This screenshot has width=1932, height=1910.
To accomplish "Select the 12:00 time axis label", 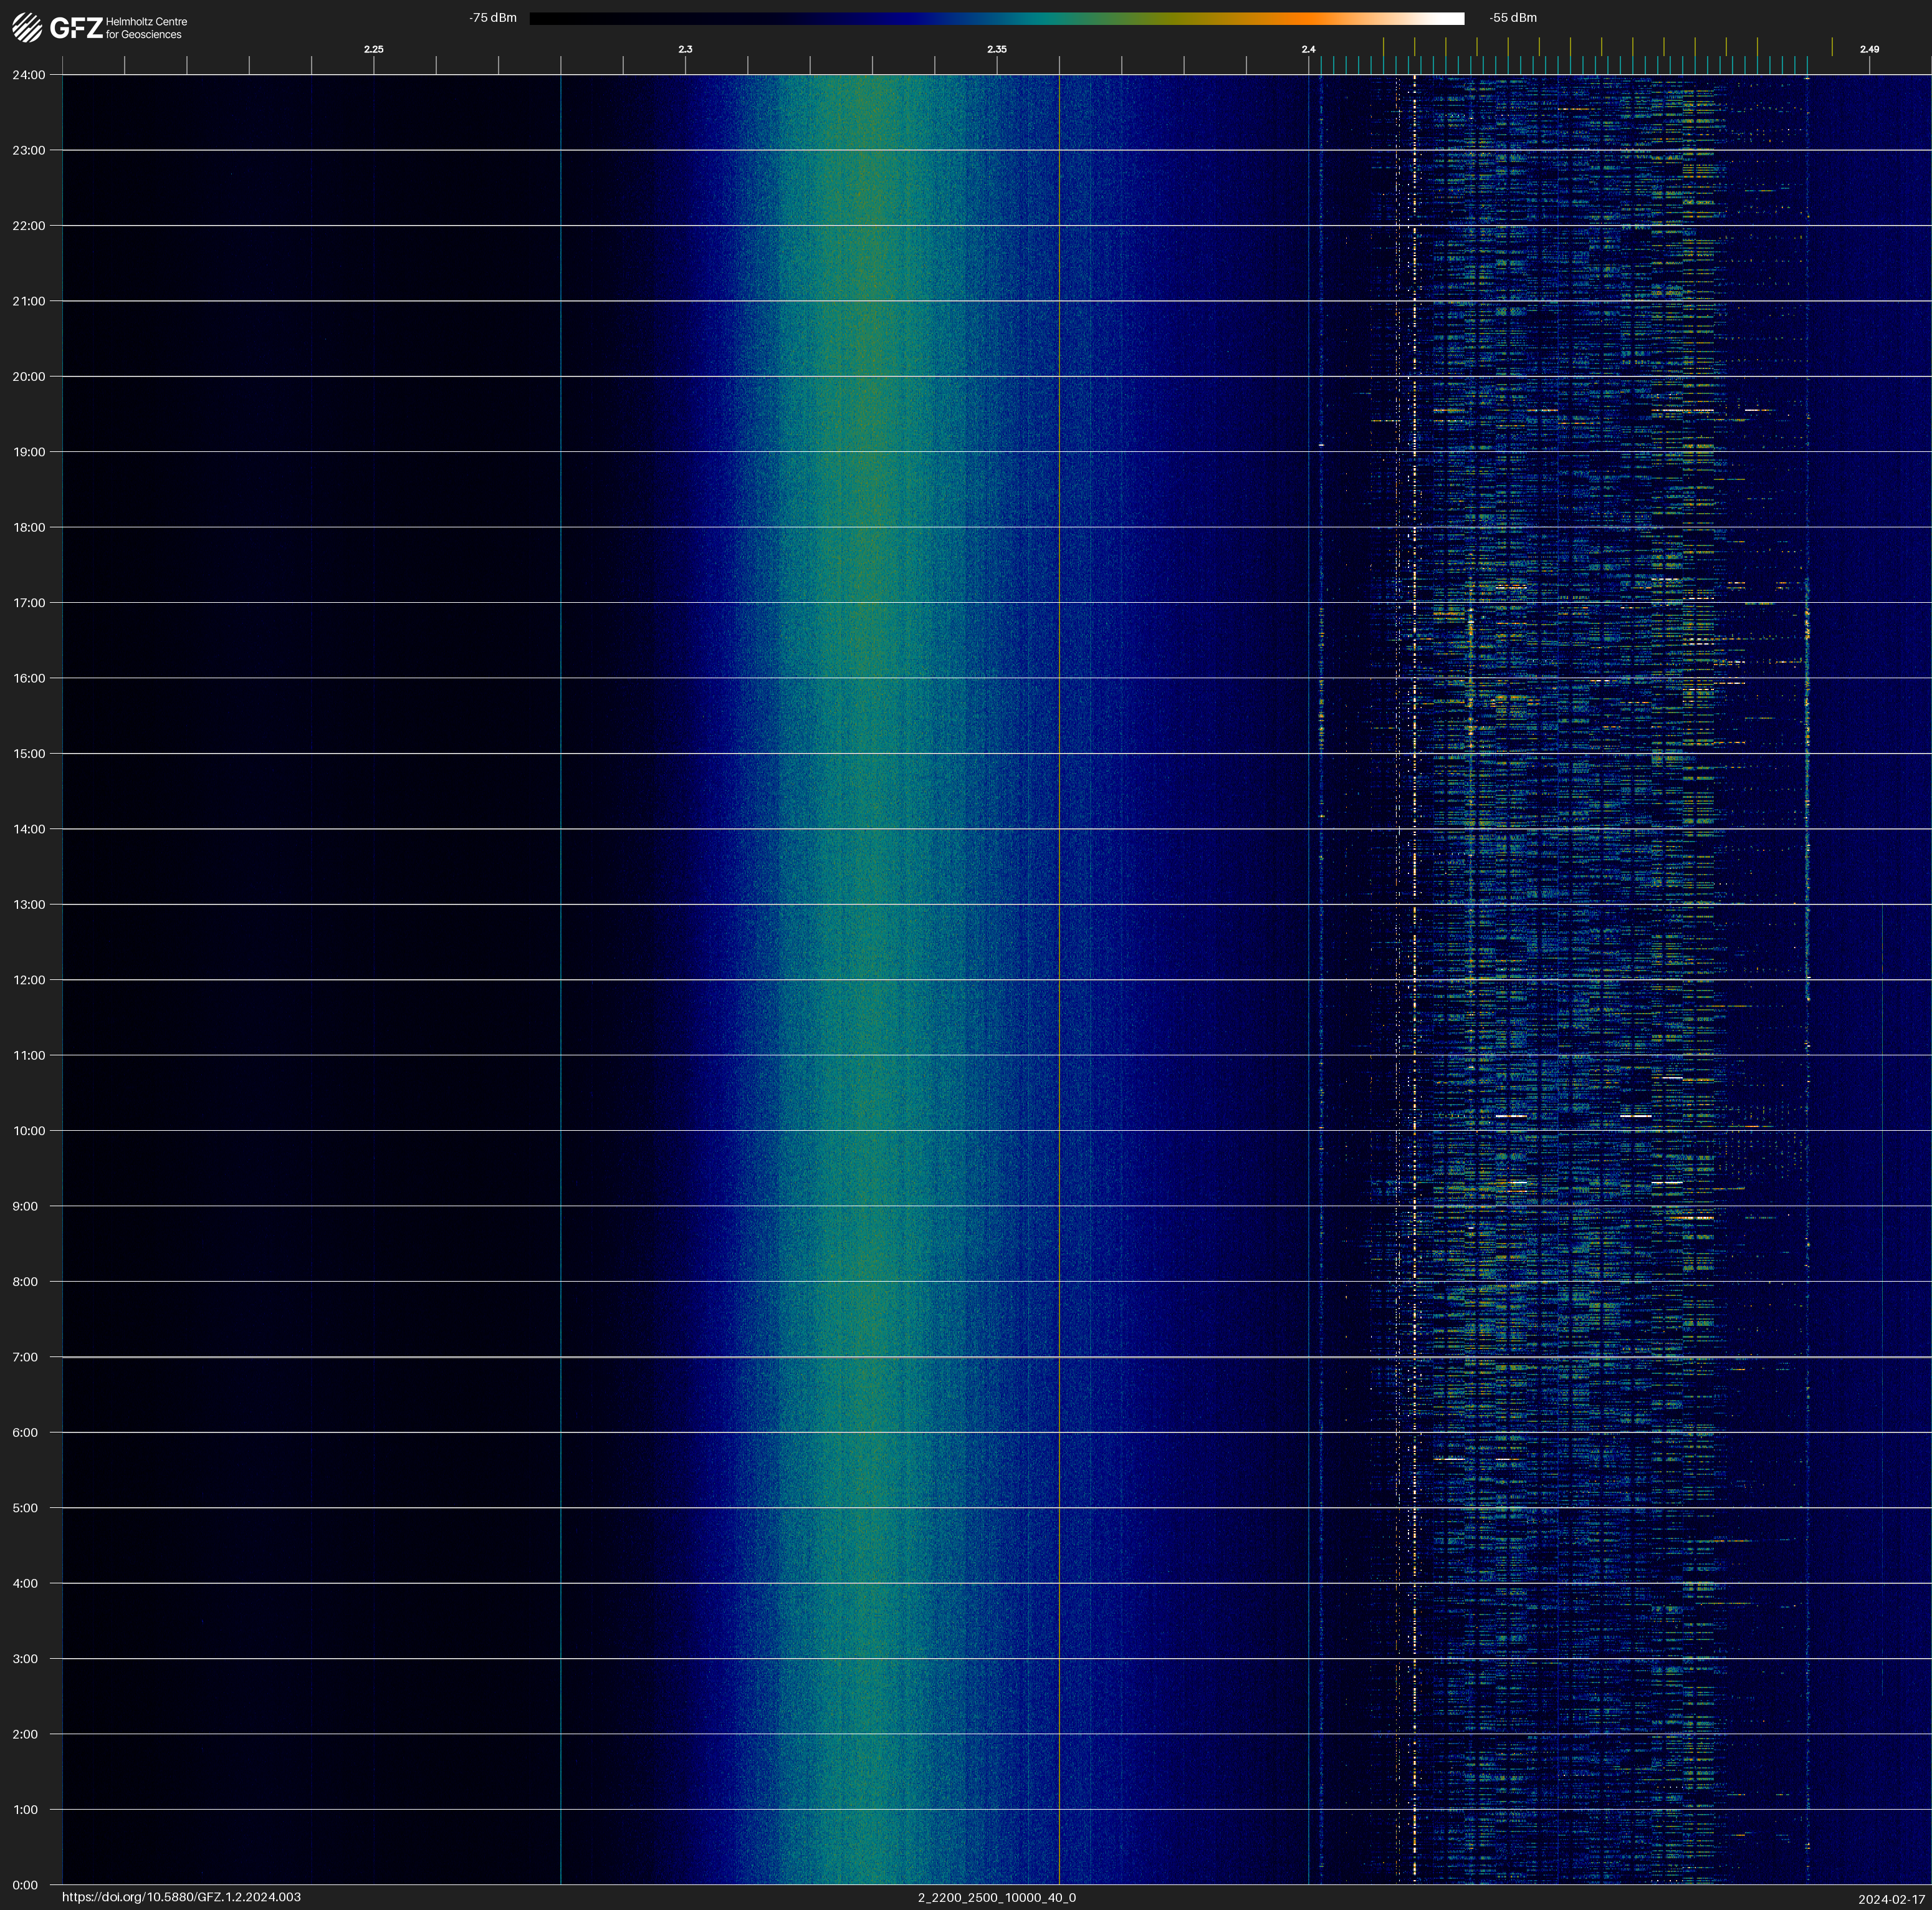I will tap(28, 980).
